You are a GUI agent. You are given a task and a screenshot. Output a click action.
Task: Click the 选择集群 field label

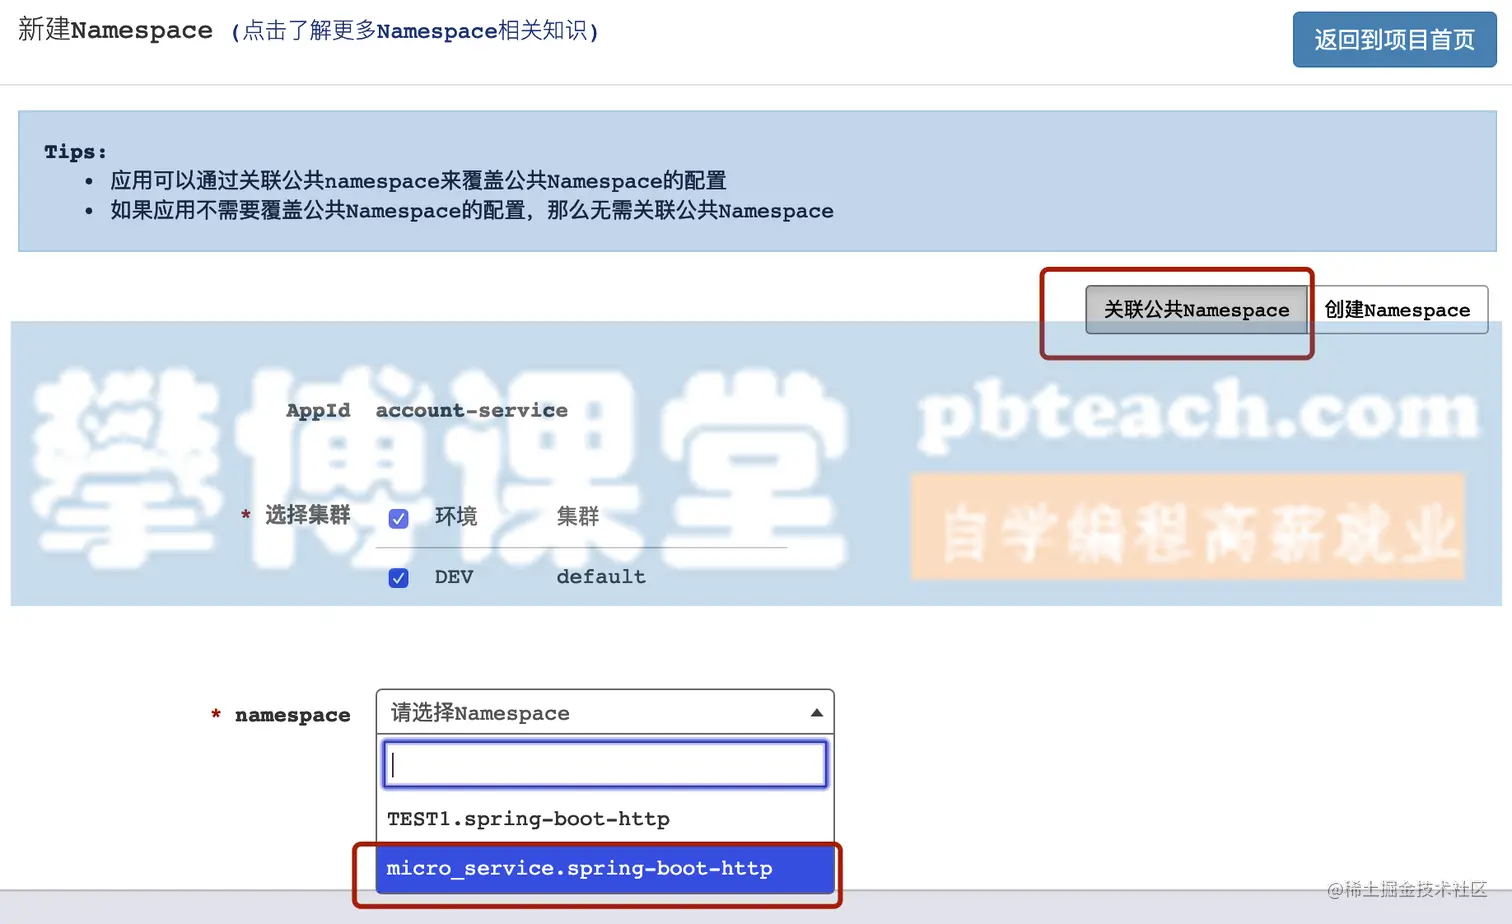pyautogui.click(x=307, y=515)
